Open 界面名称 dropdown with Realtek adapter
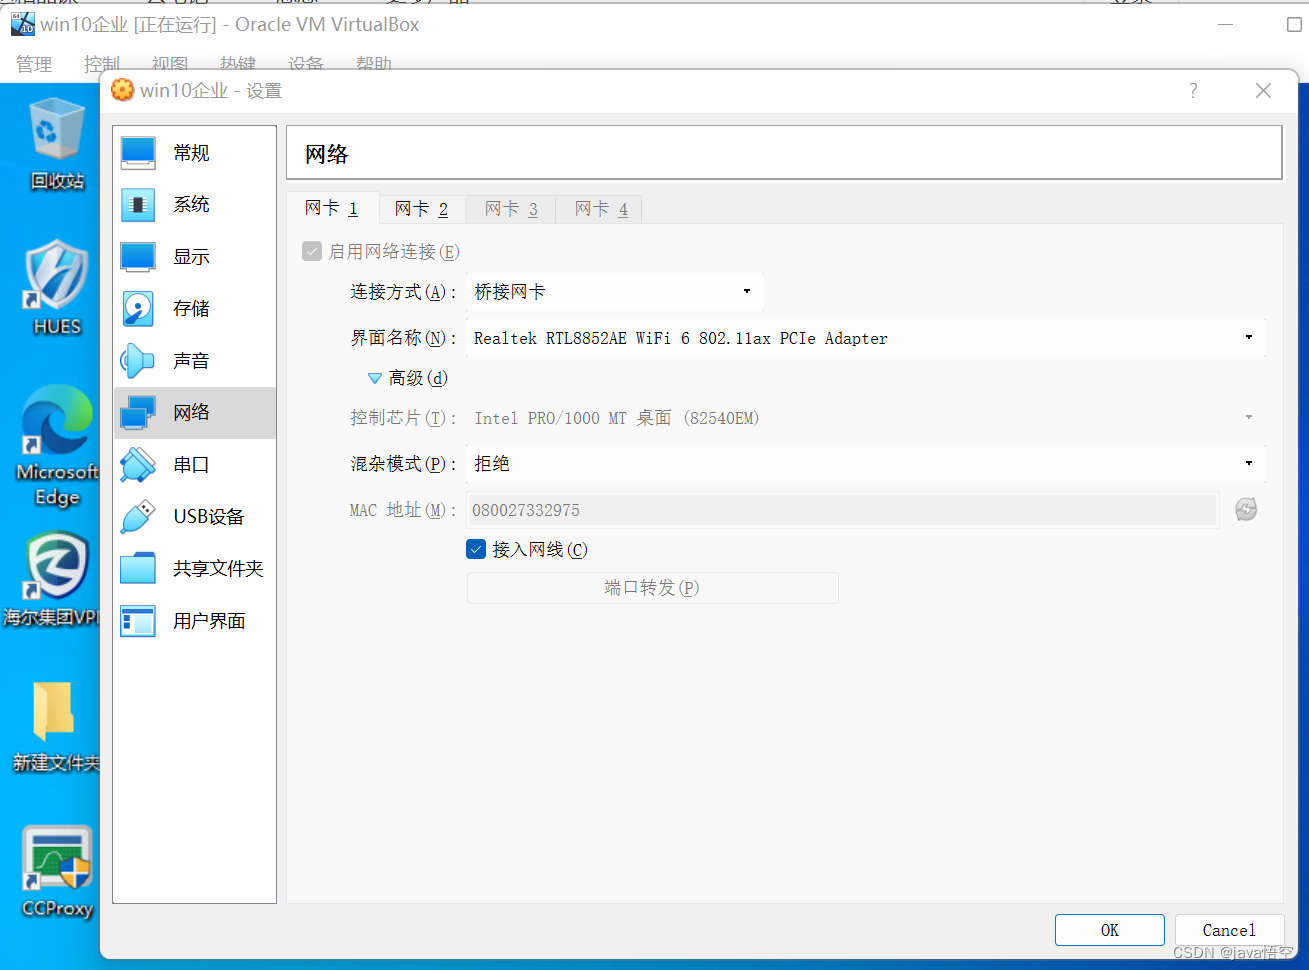Viewport: 1309px width, 970px height. click(x=866, y=338)
